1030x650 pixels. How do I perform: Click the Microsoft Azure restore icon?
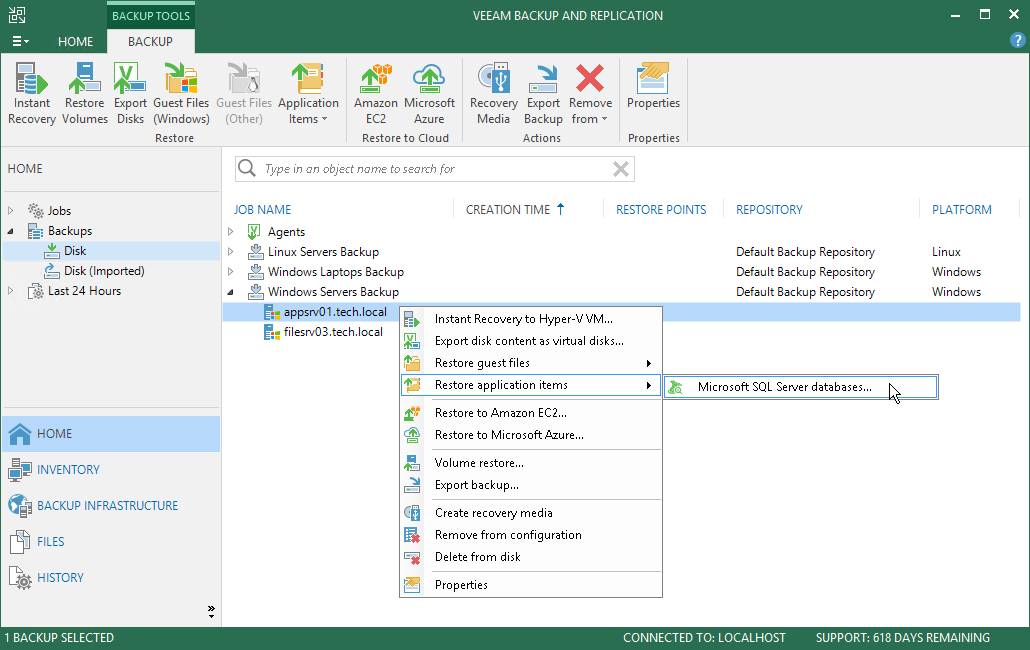[429, 93]
